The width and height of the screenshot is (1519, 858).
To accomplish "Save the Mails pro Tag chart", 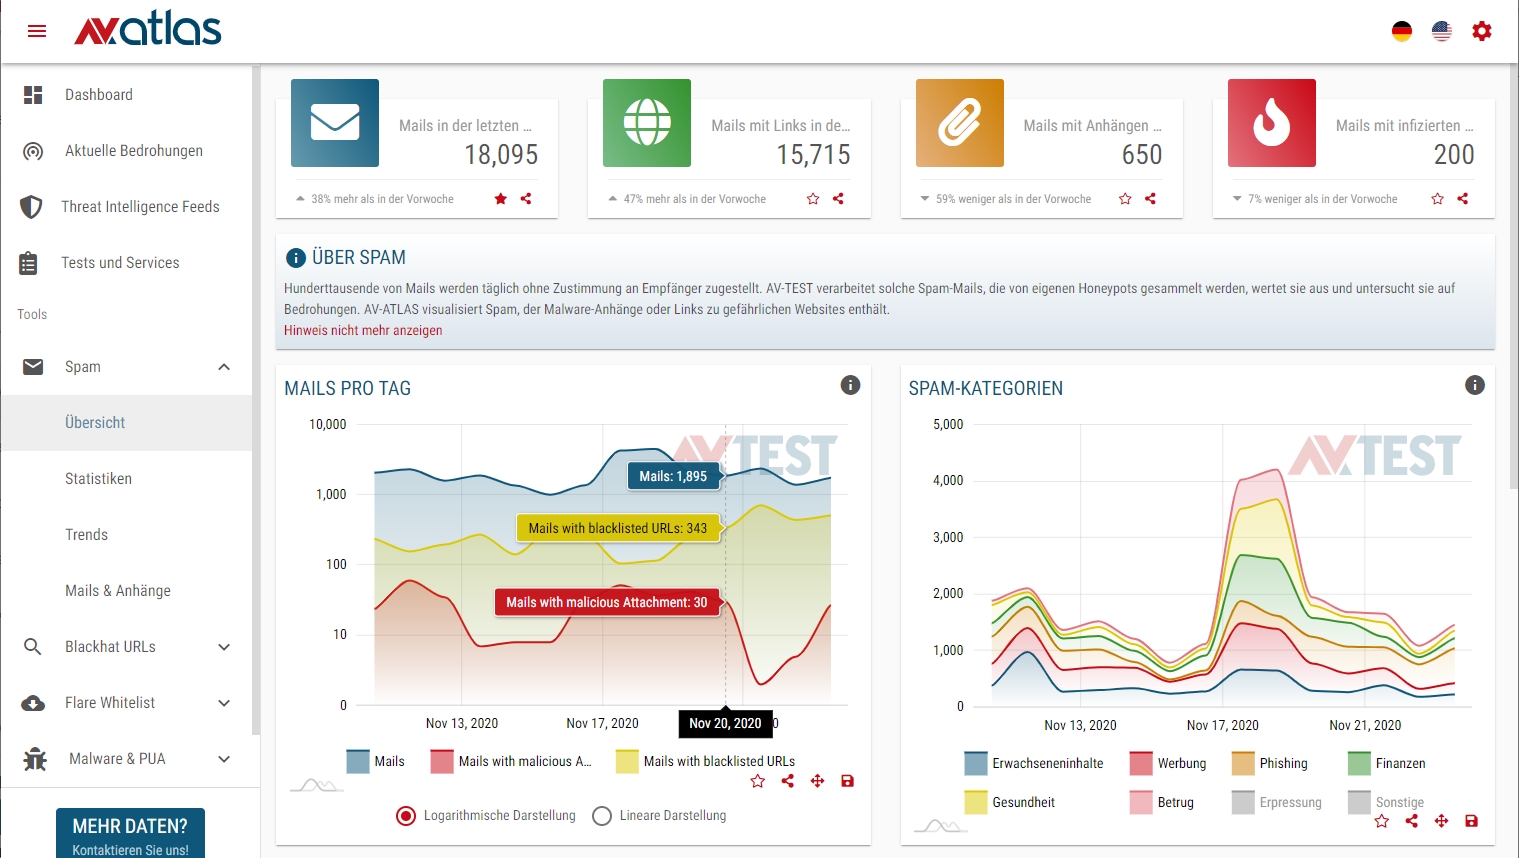I will pos(847,781).
